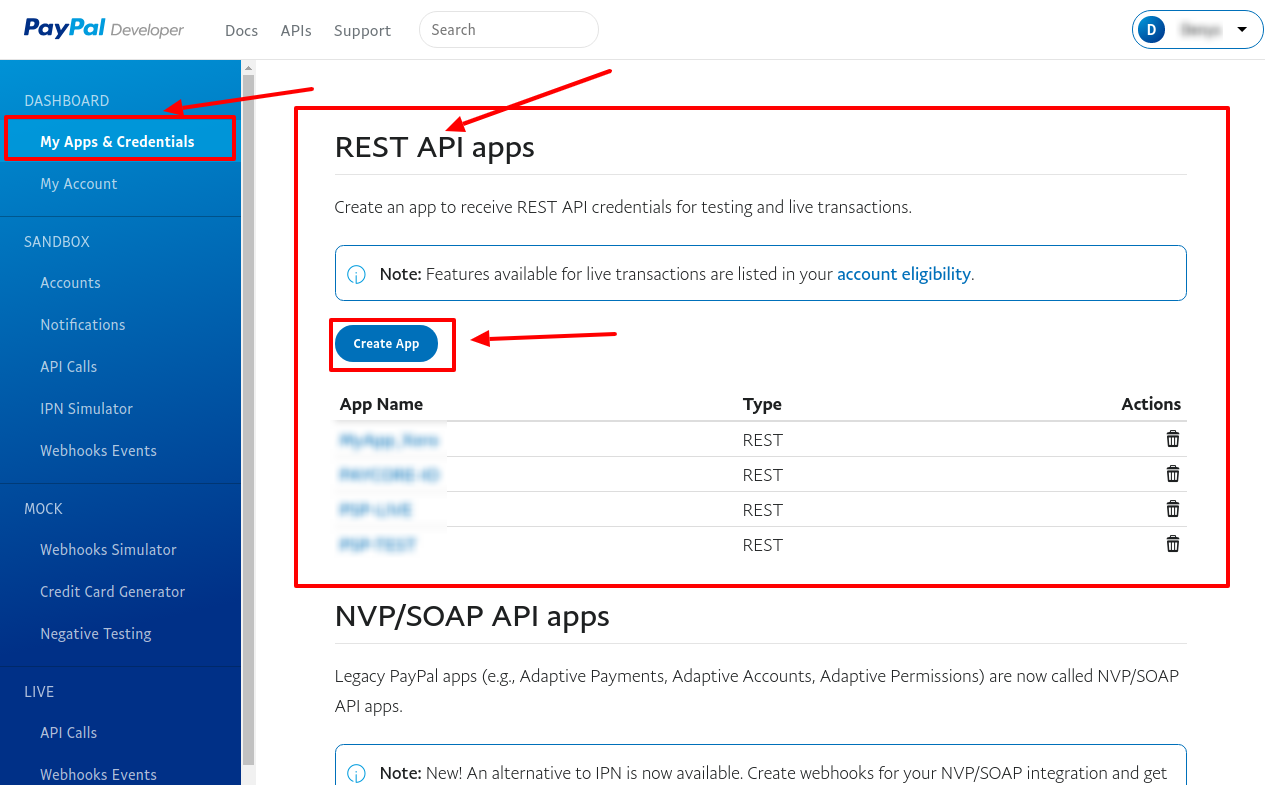Click the SANDBOX section heading
Viewport: 1265px width, 785px height.
pyautogui.click(x=57, y=242)
